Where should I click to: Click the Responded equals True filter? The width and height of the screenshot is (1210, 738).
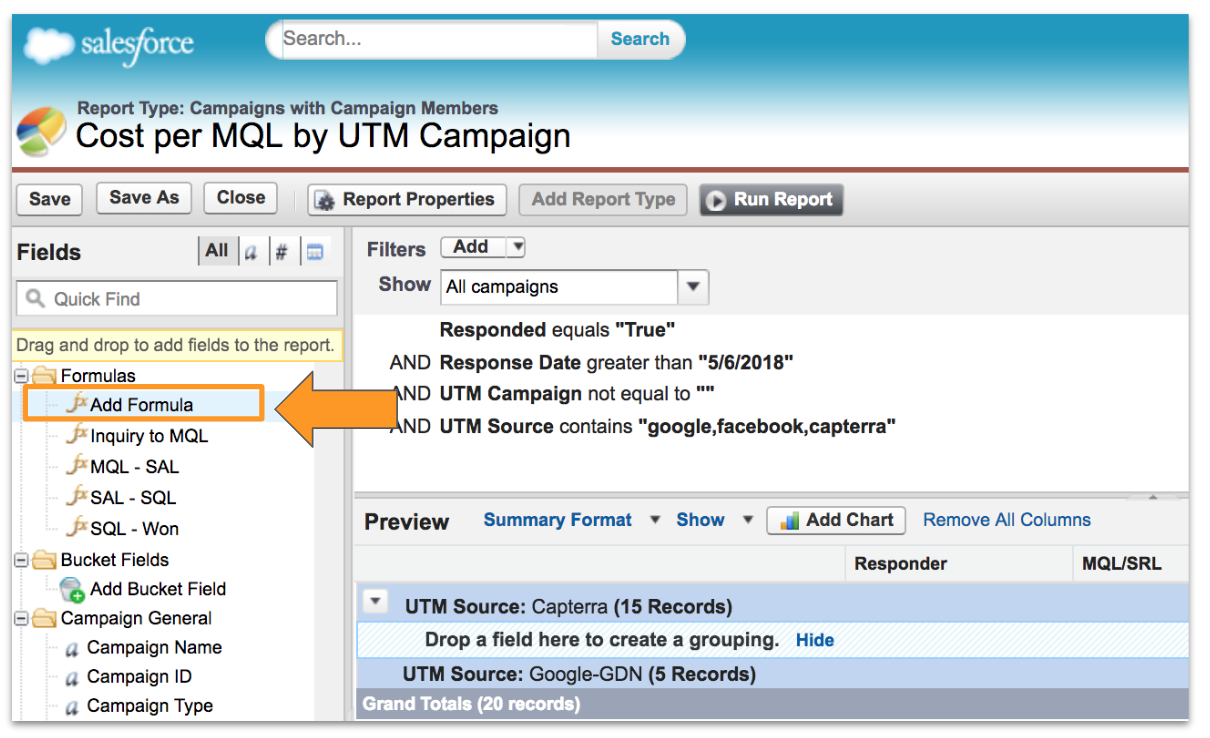click(x=558, y=330)
